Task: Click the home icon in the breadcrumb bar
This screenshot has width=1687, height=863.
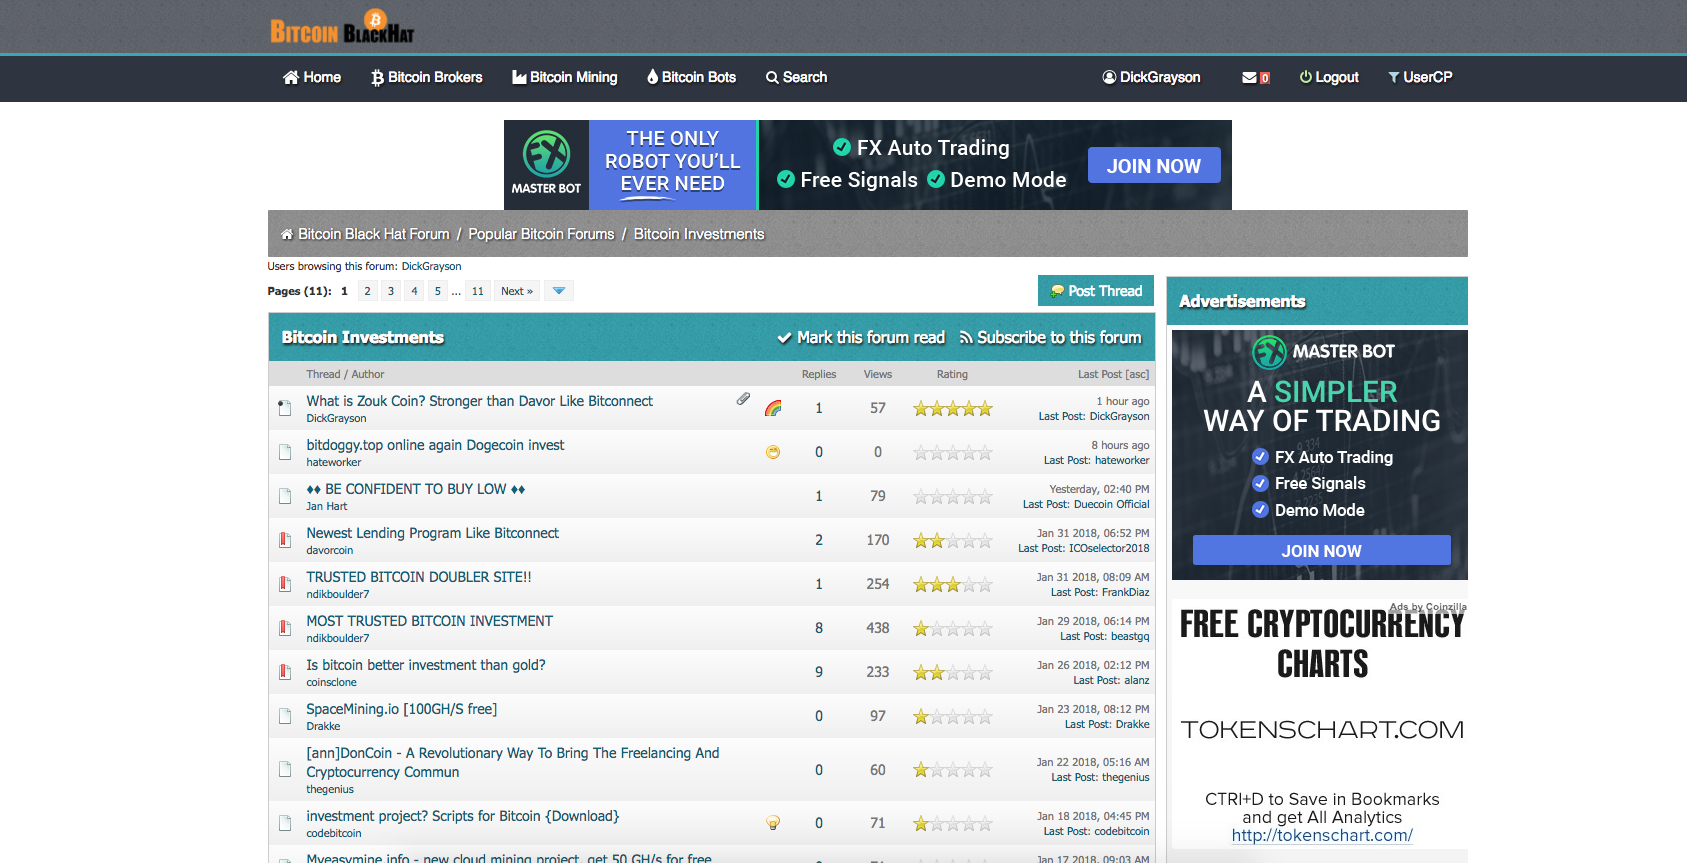Action: click(287, 234)
